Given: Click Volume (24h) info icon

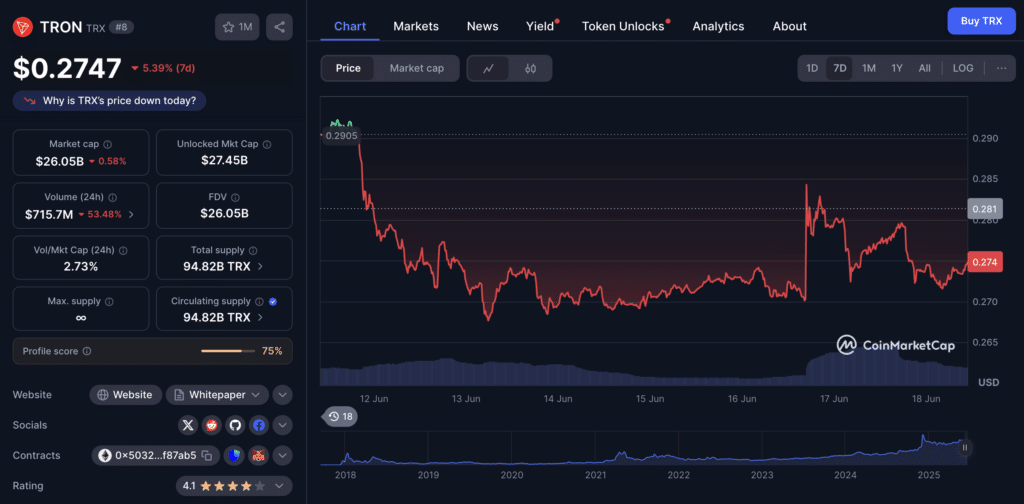Looking at the screenshot, I should point(112,197).
